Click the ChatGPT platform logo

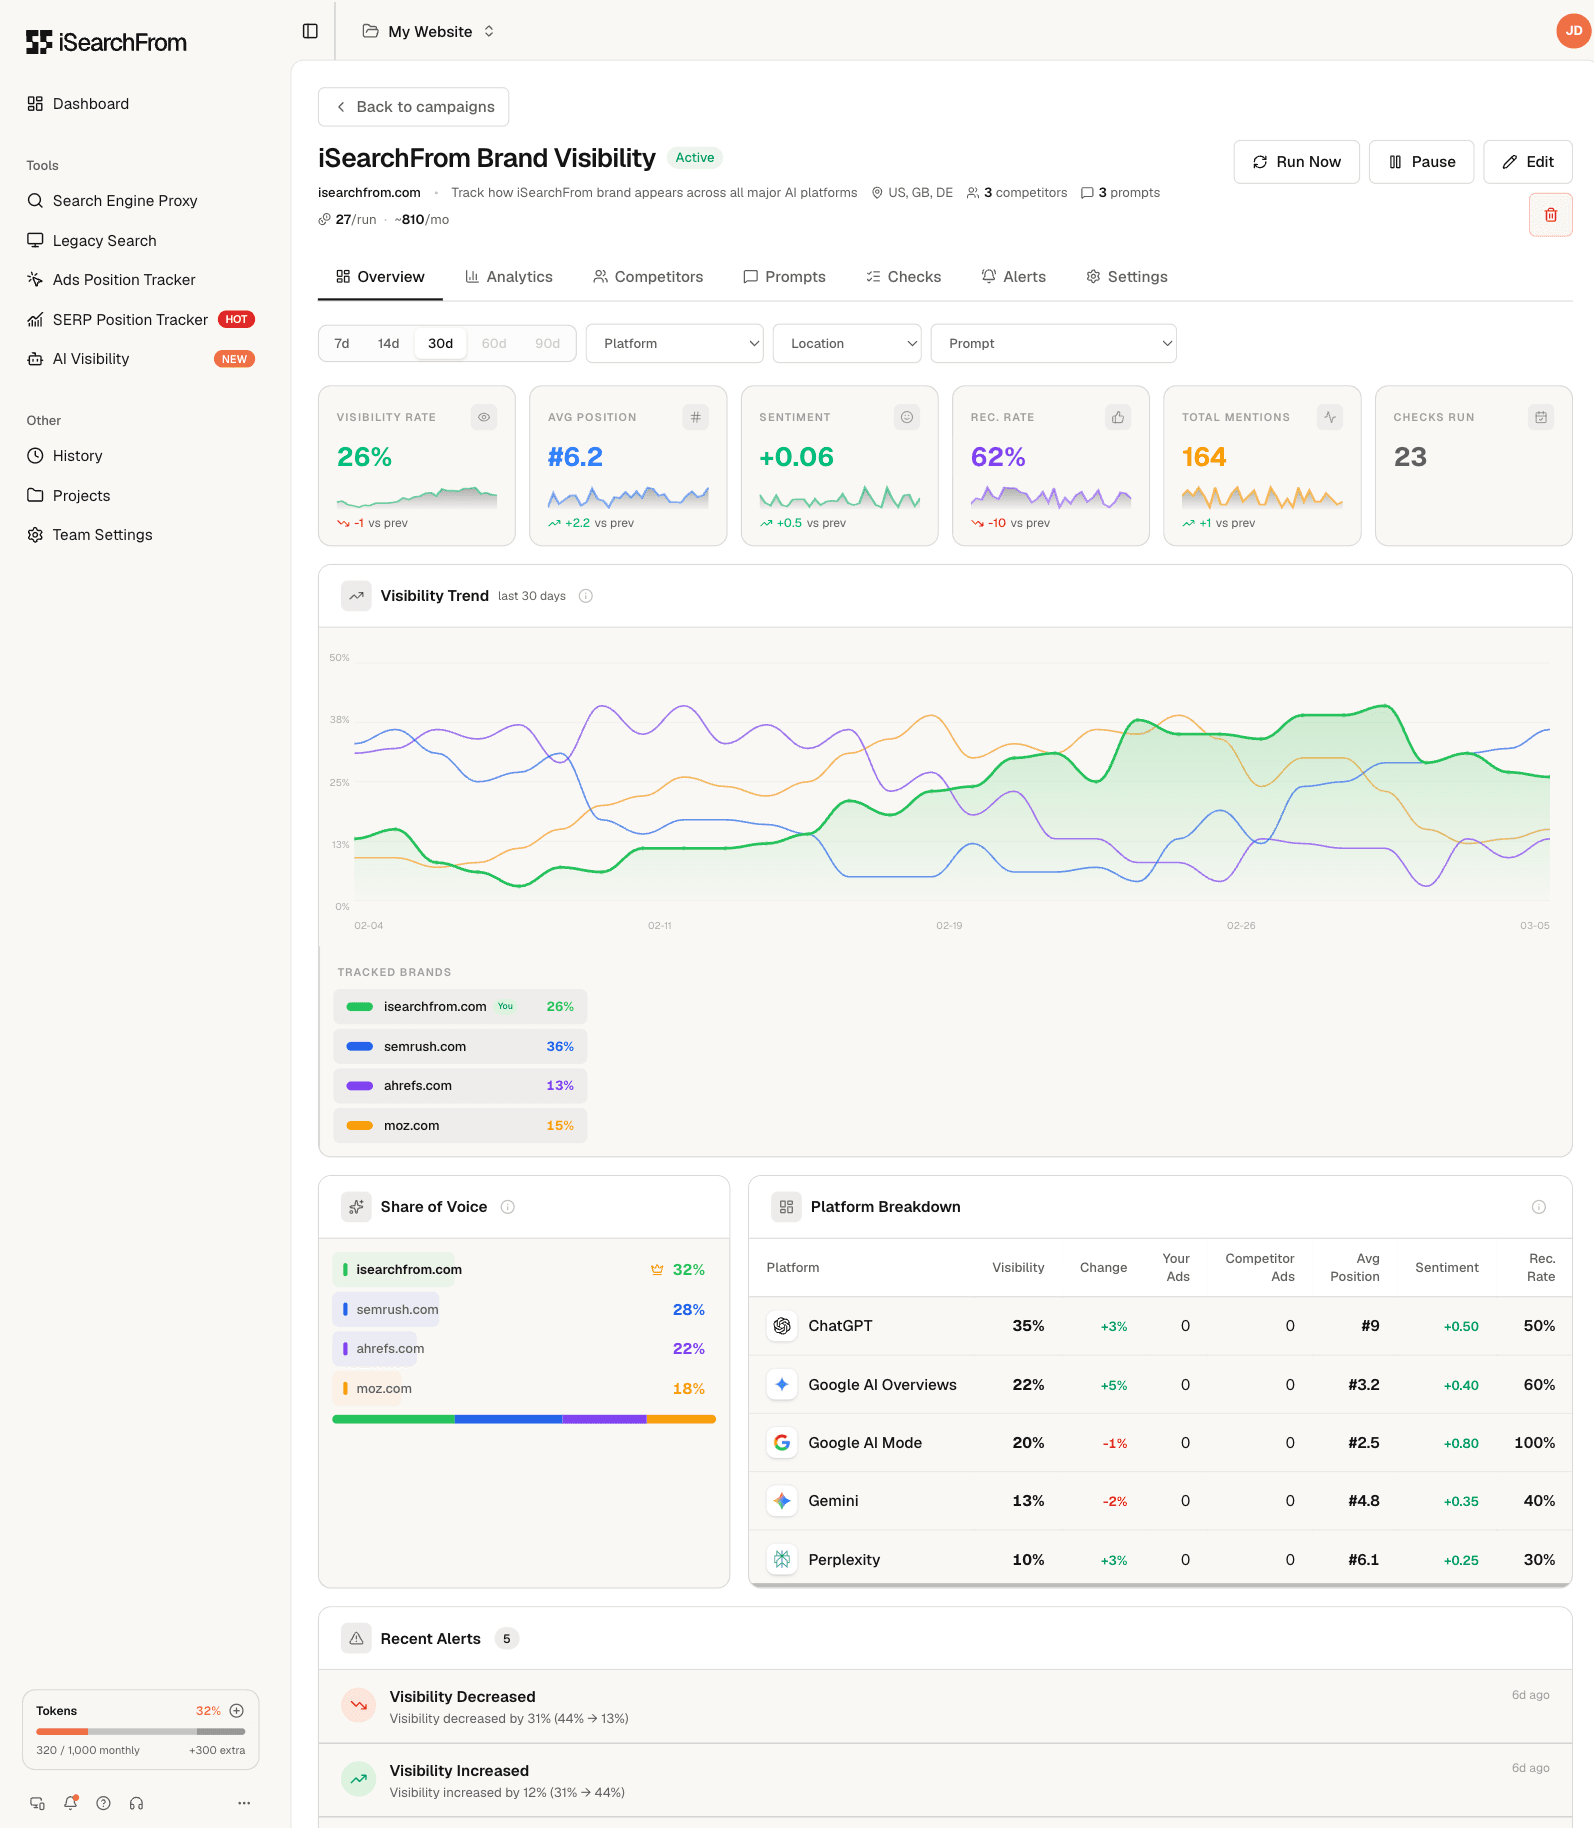(x=782, y=1326)
